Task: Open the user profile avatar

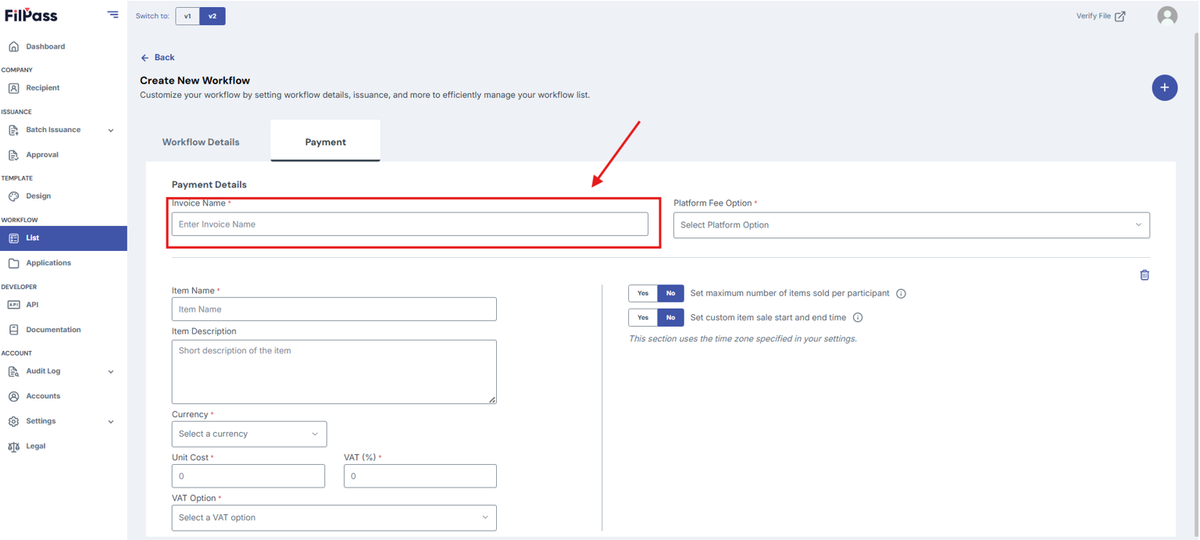Action: coord(1167,16)
